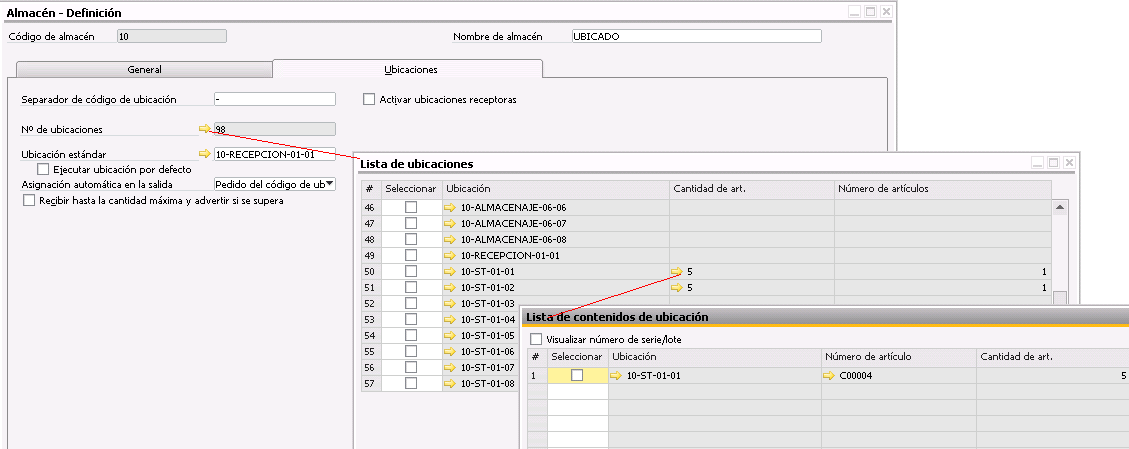Image resolution: width=1129 pixels, height=449 pixels.
Task: Select checkbox for row 50 location
Action: point(410,271)
